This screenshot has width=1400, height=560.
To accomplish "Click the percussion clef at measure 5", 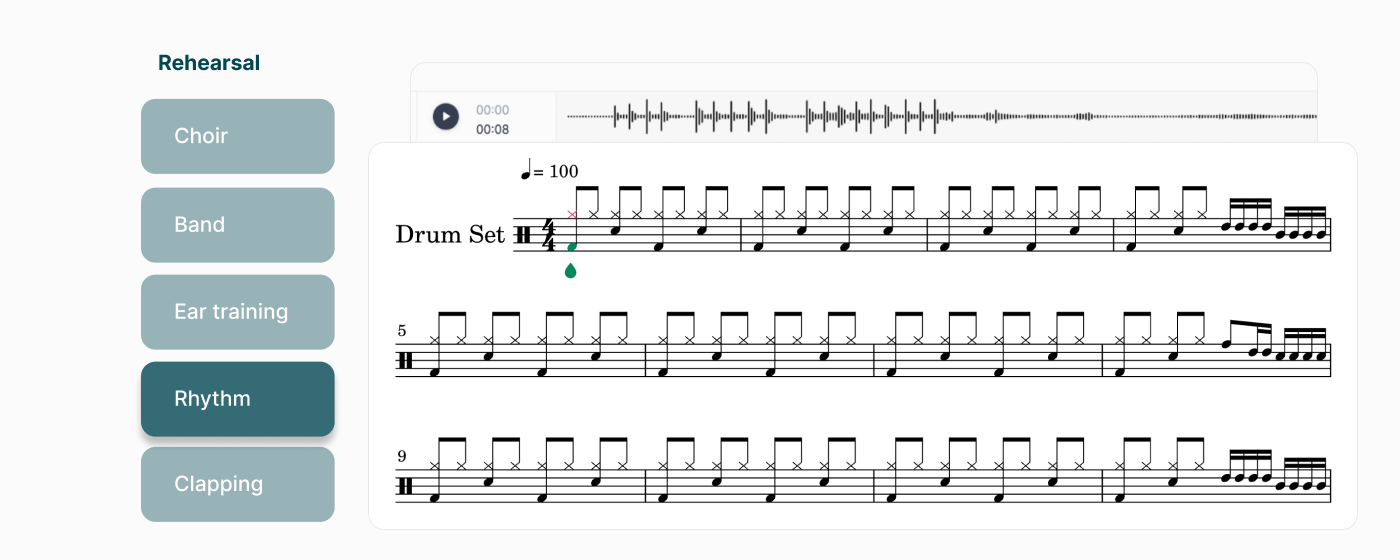I will pos(405,361).
